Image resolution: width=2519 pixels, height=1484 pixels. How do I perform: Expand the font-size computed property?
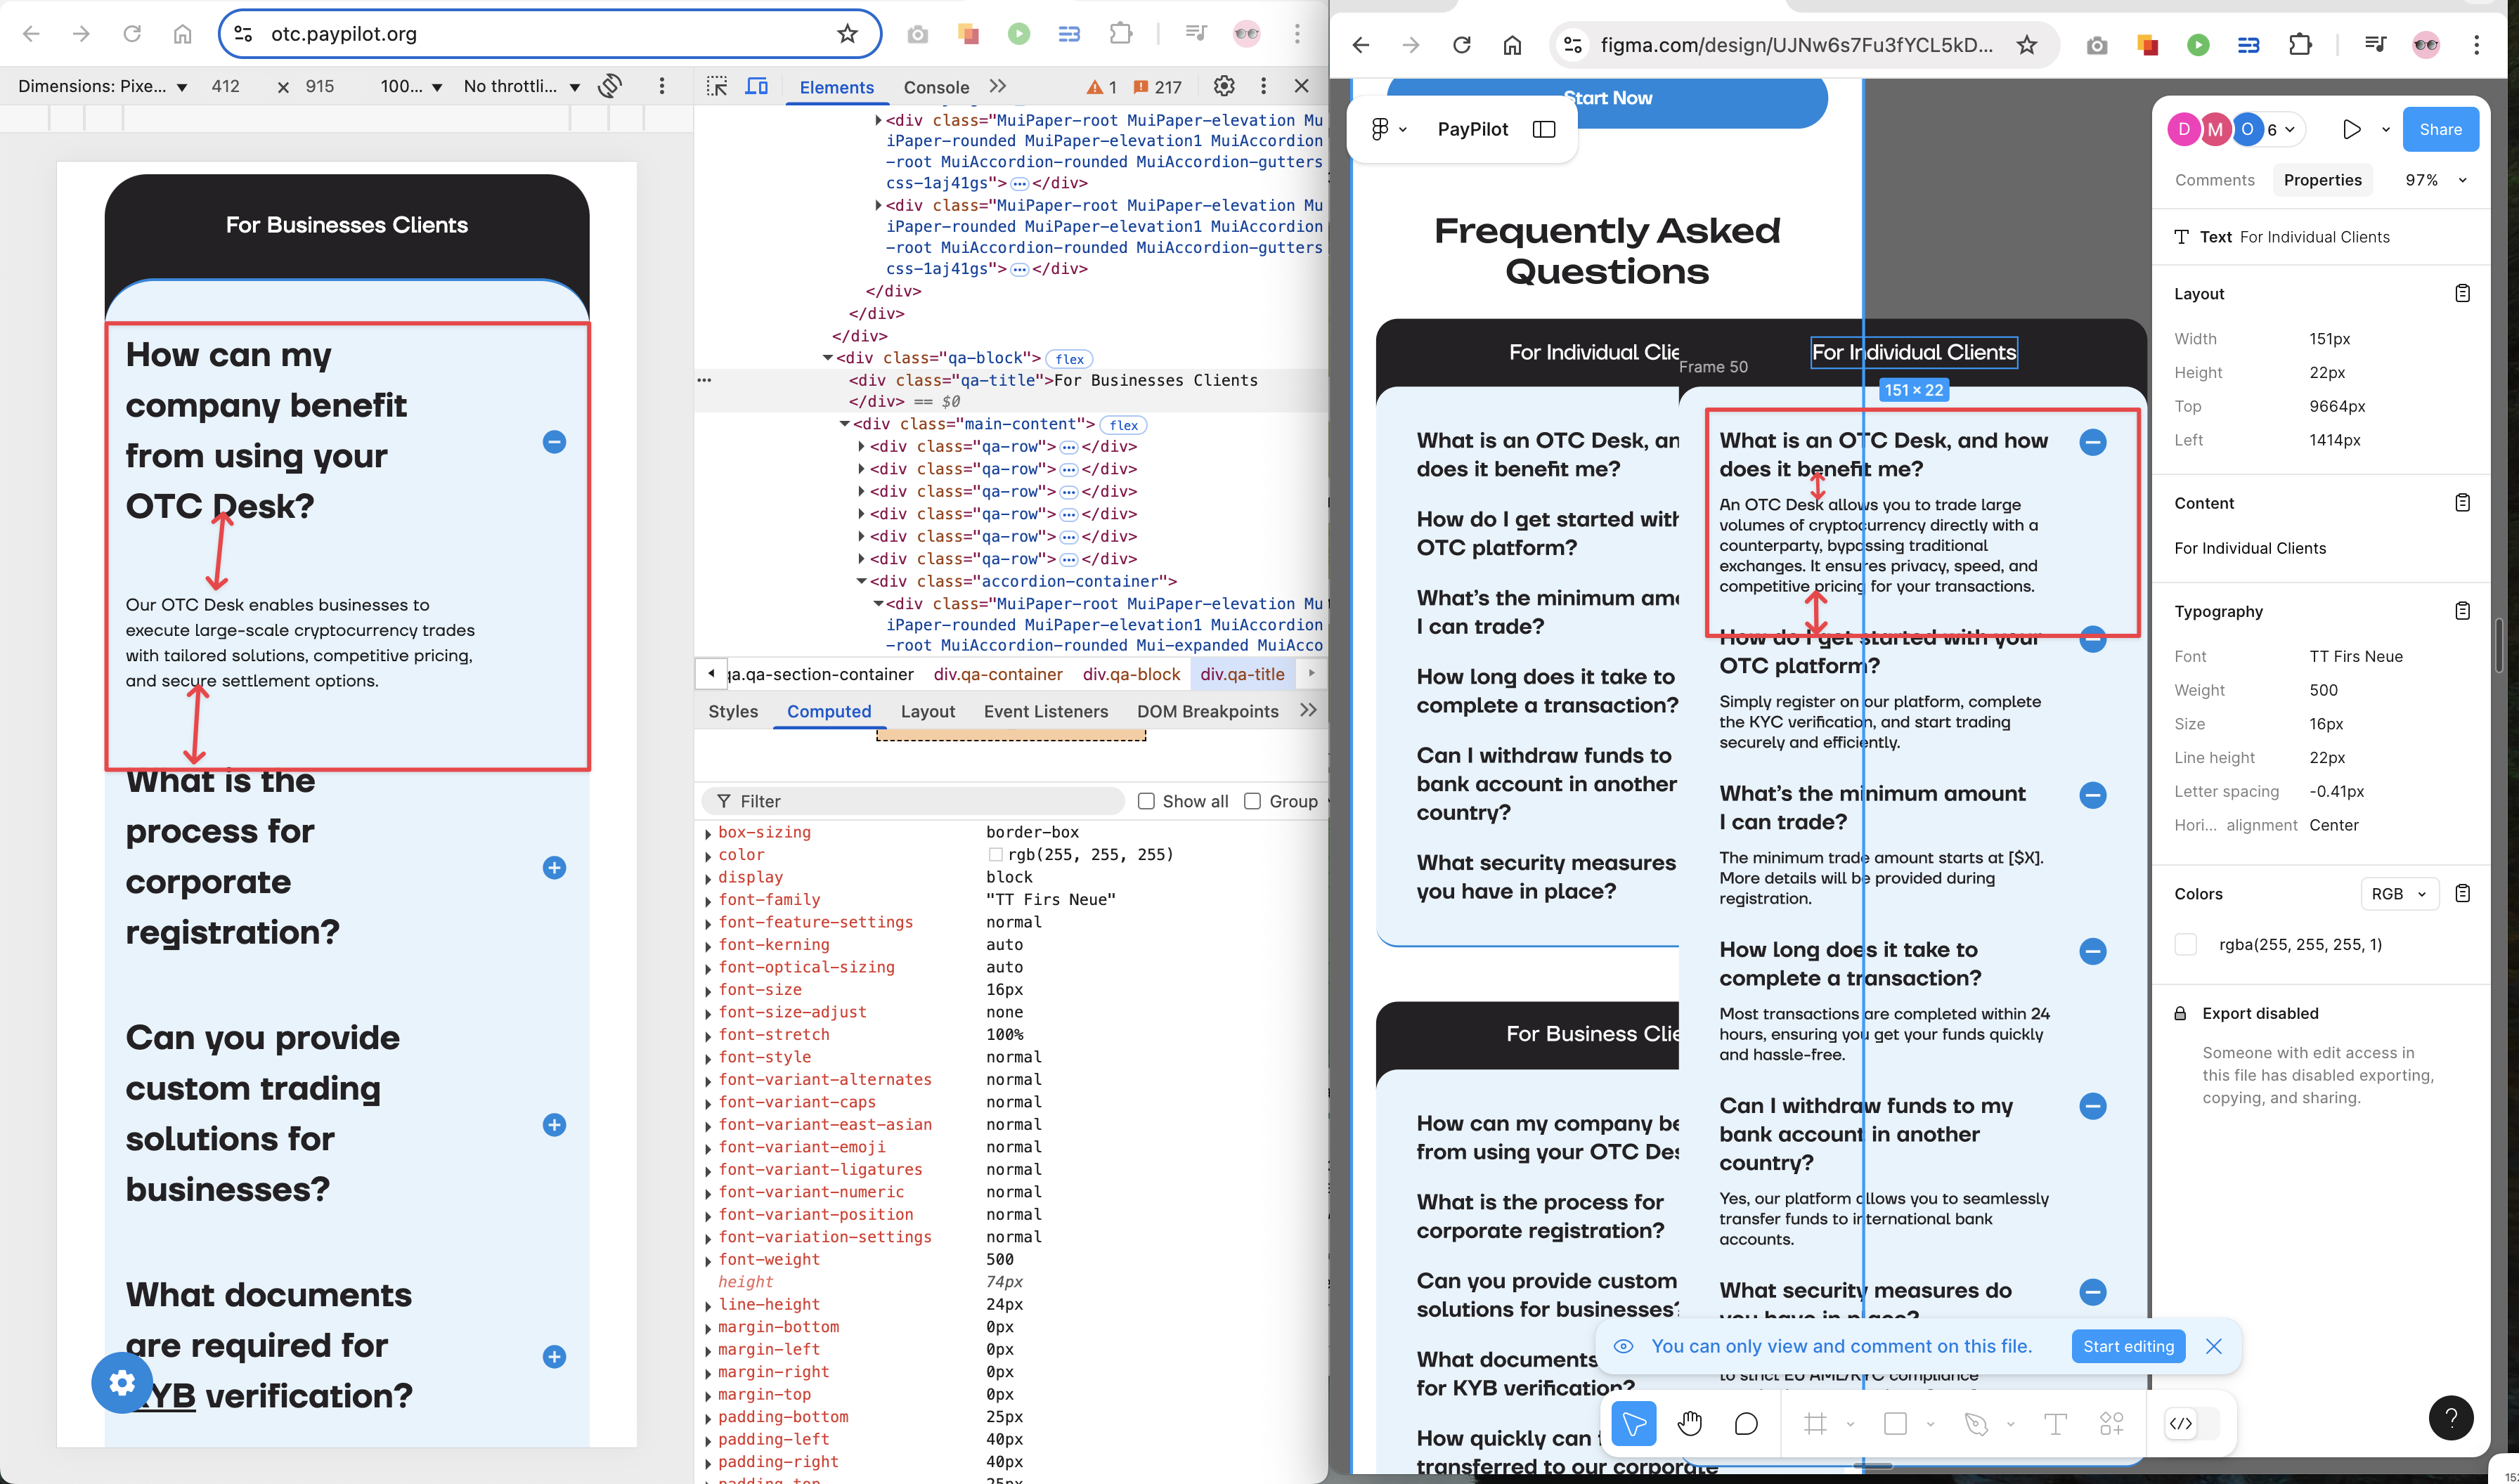(708, 990)
